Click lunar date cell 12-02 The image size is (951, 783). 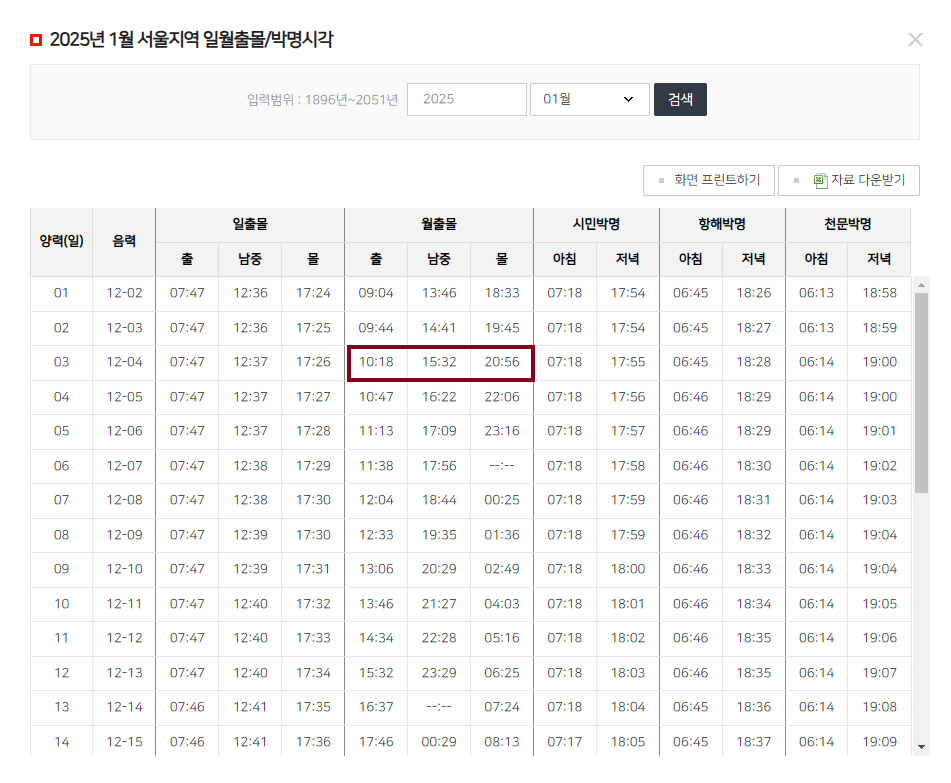(124, 294)
